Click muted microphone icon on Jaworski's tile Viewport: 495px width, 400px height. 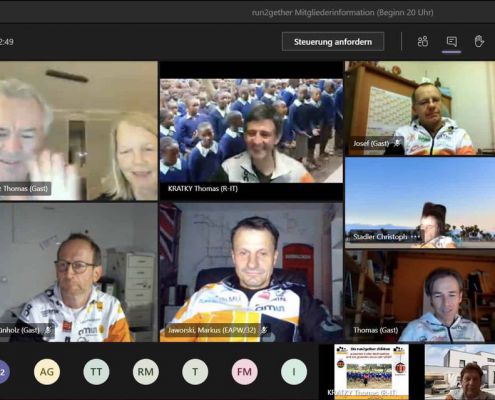264,330
